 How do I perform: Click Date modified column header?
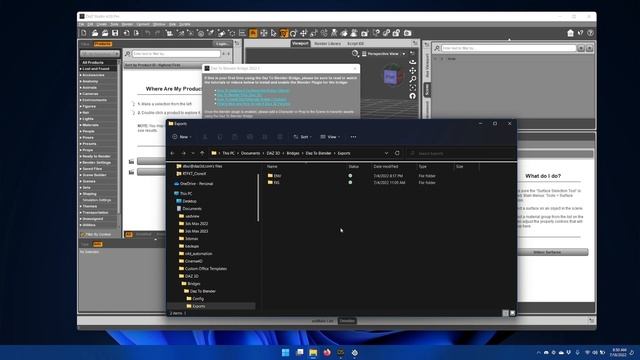[386, 167]
